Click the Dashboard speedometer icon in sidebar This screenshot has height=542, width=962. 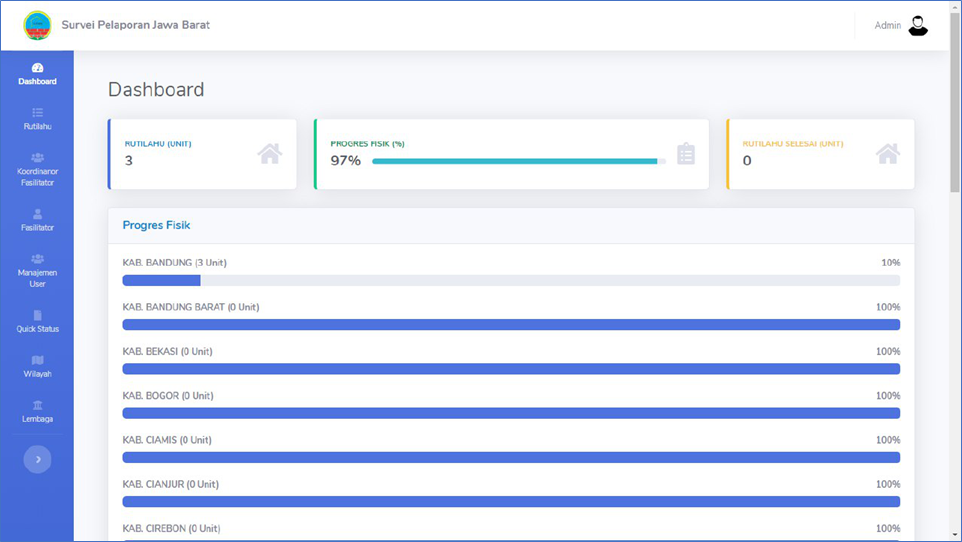click(37, 68)
